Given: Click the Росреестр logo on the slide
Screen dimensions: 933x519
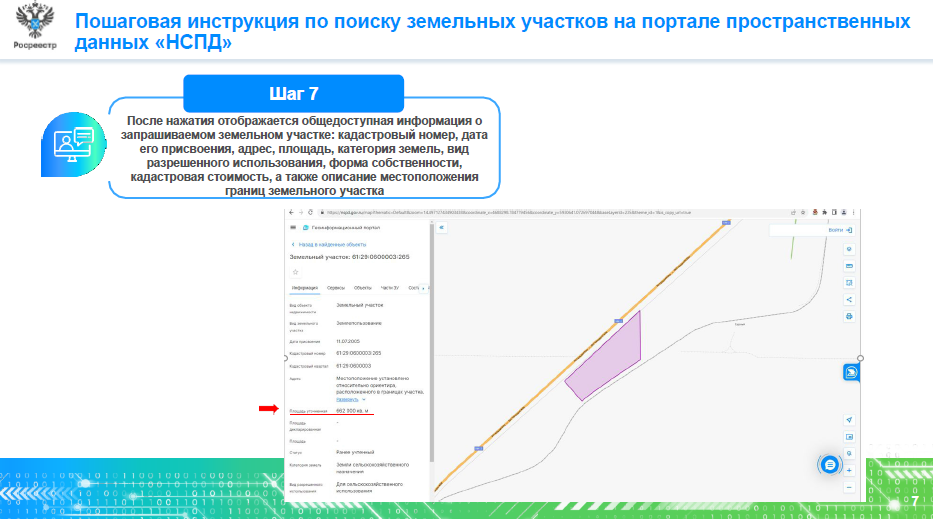Looking at the screenshot, I should point(35,26).
